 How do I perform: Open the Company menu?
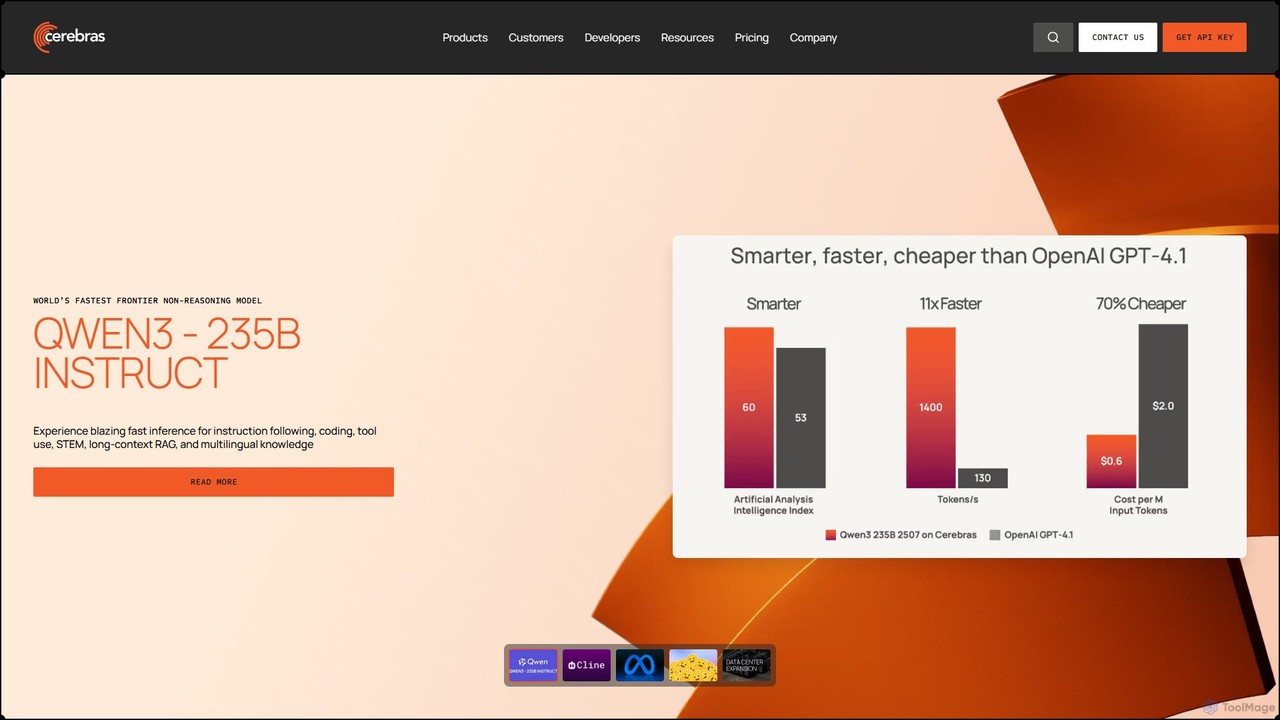click(813, 38)
